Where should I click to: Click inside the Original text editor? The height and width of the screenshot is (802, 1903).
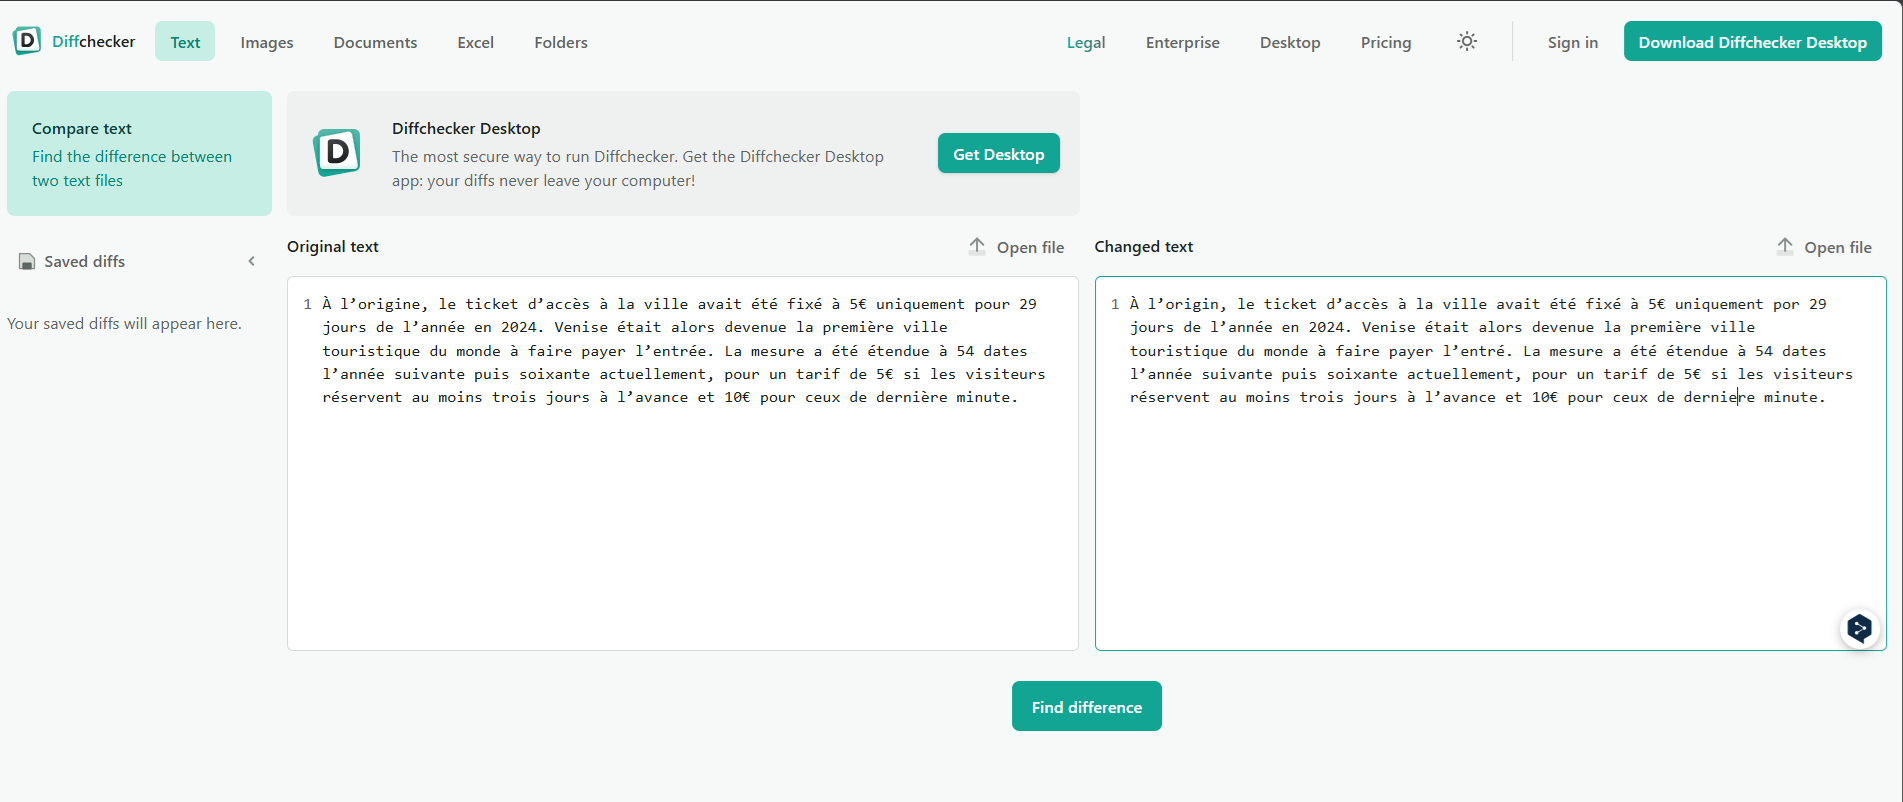pos(683,463)
